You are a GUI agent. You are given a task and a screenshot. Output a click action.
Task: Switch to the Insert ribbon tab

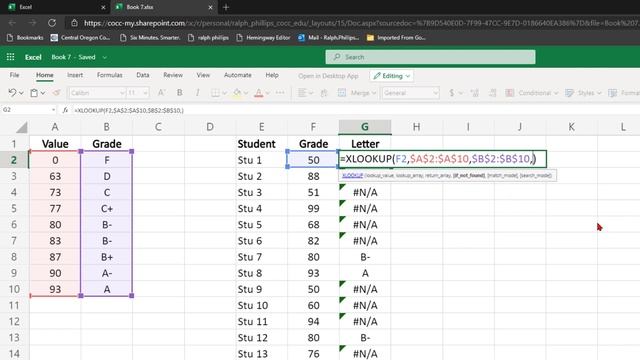click(75, 75)
